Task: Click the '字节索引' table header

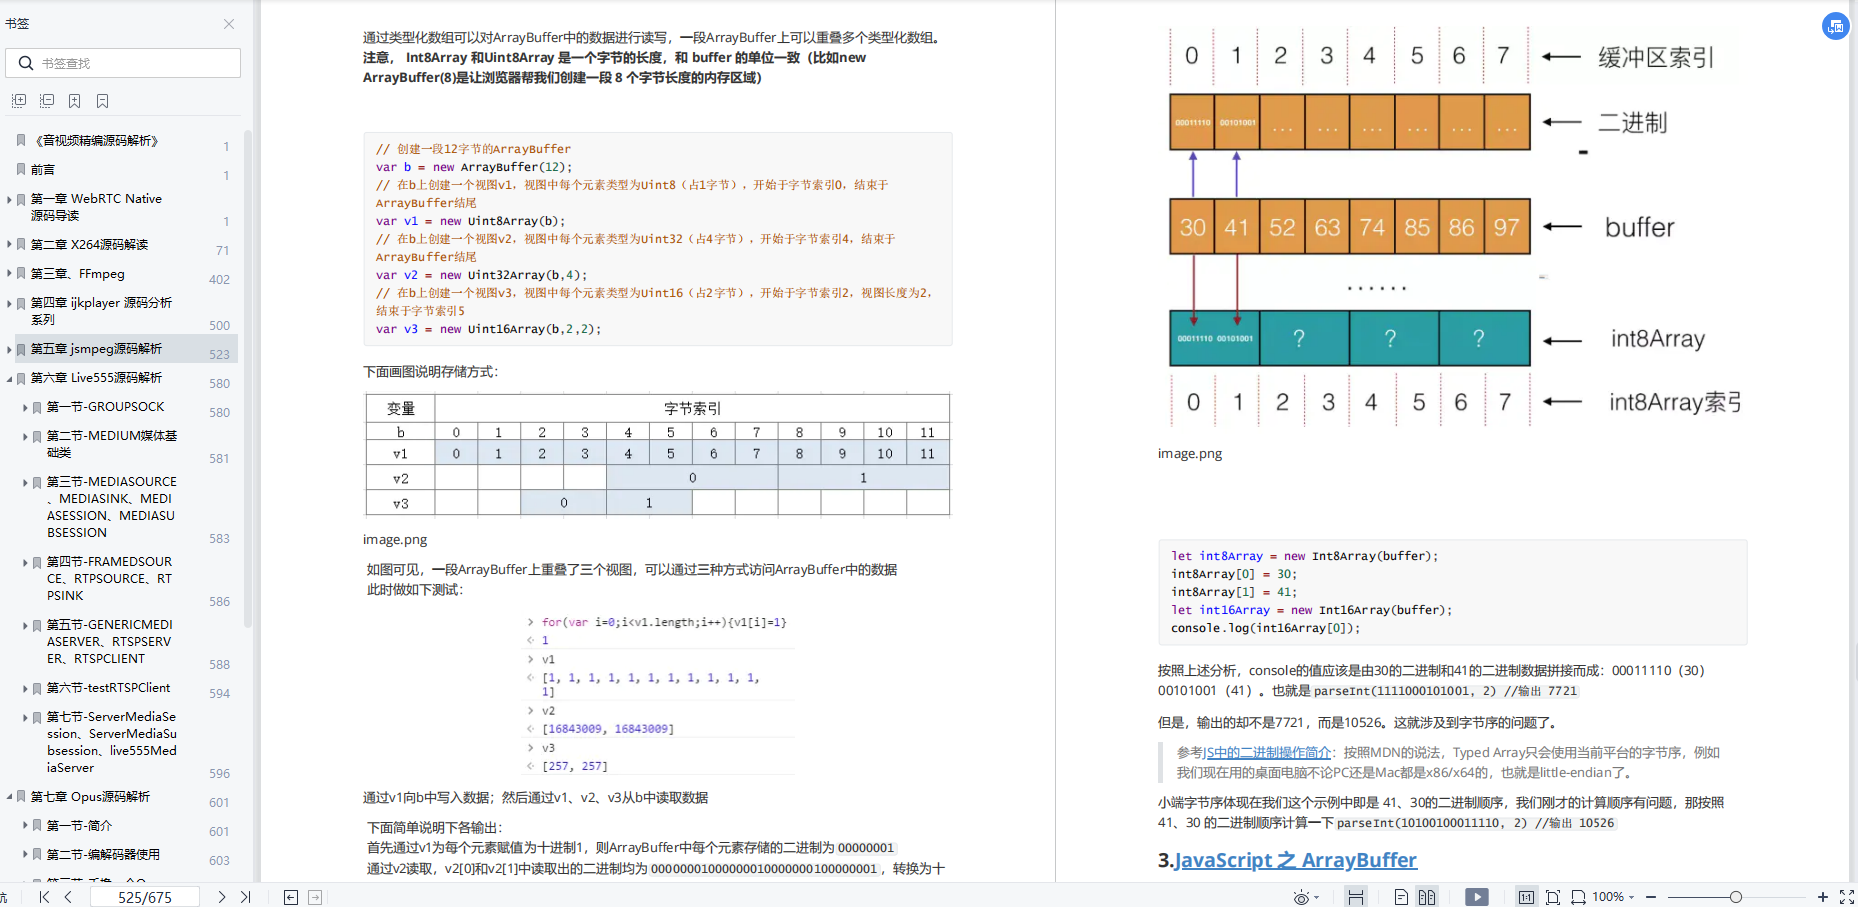Action: (x=692, y=408)
